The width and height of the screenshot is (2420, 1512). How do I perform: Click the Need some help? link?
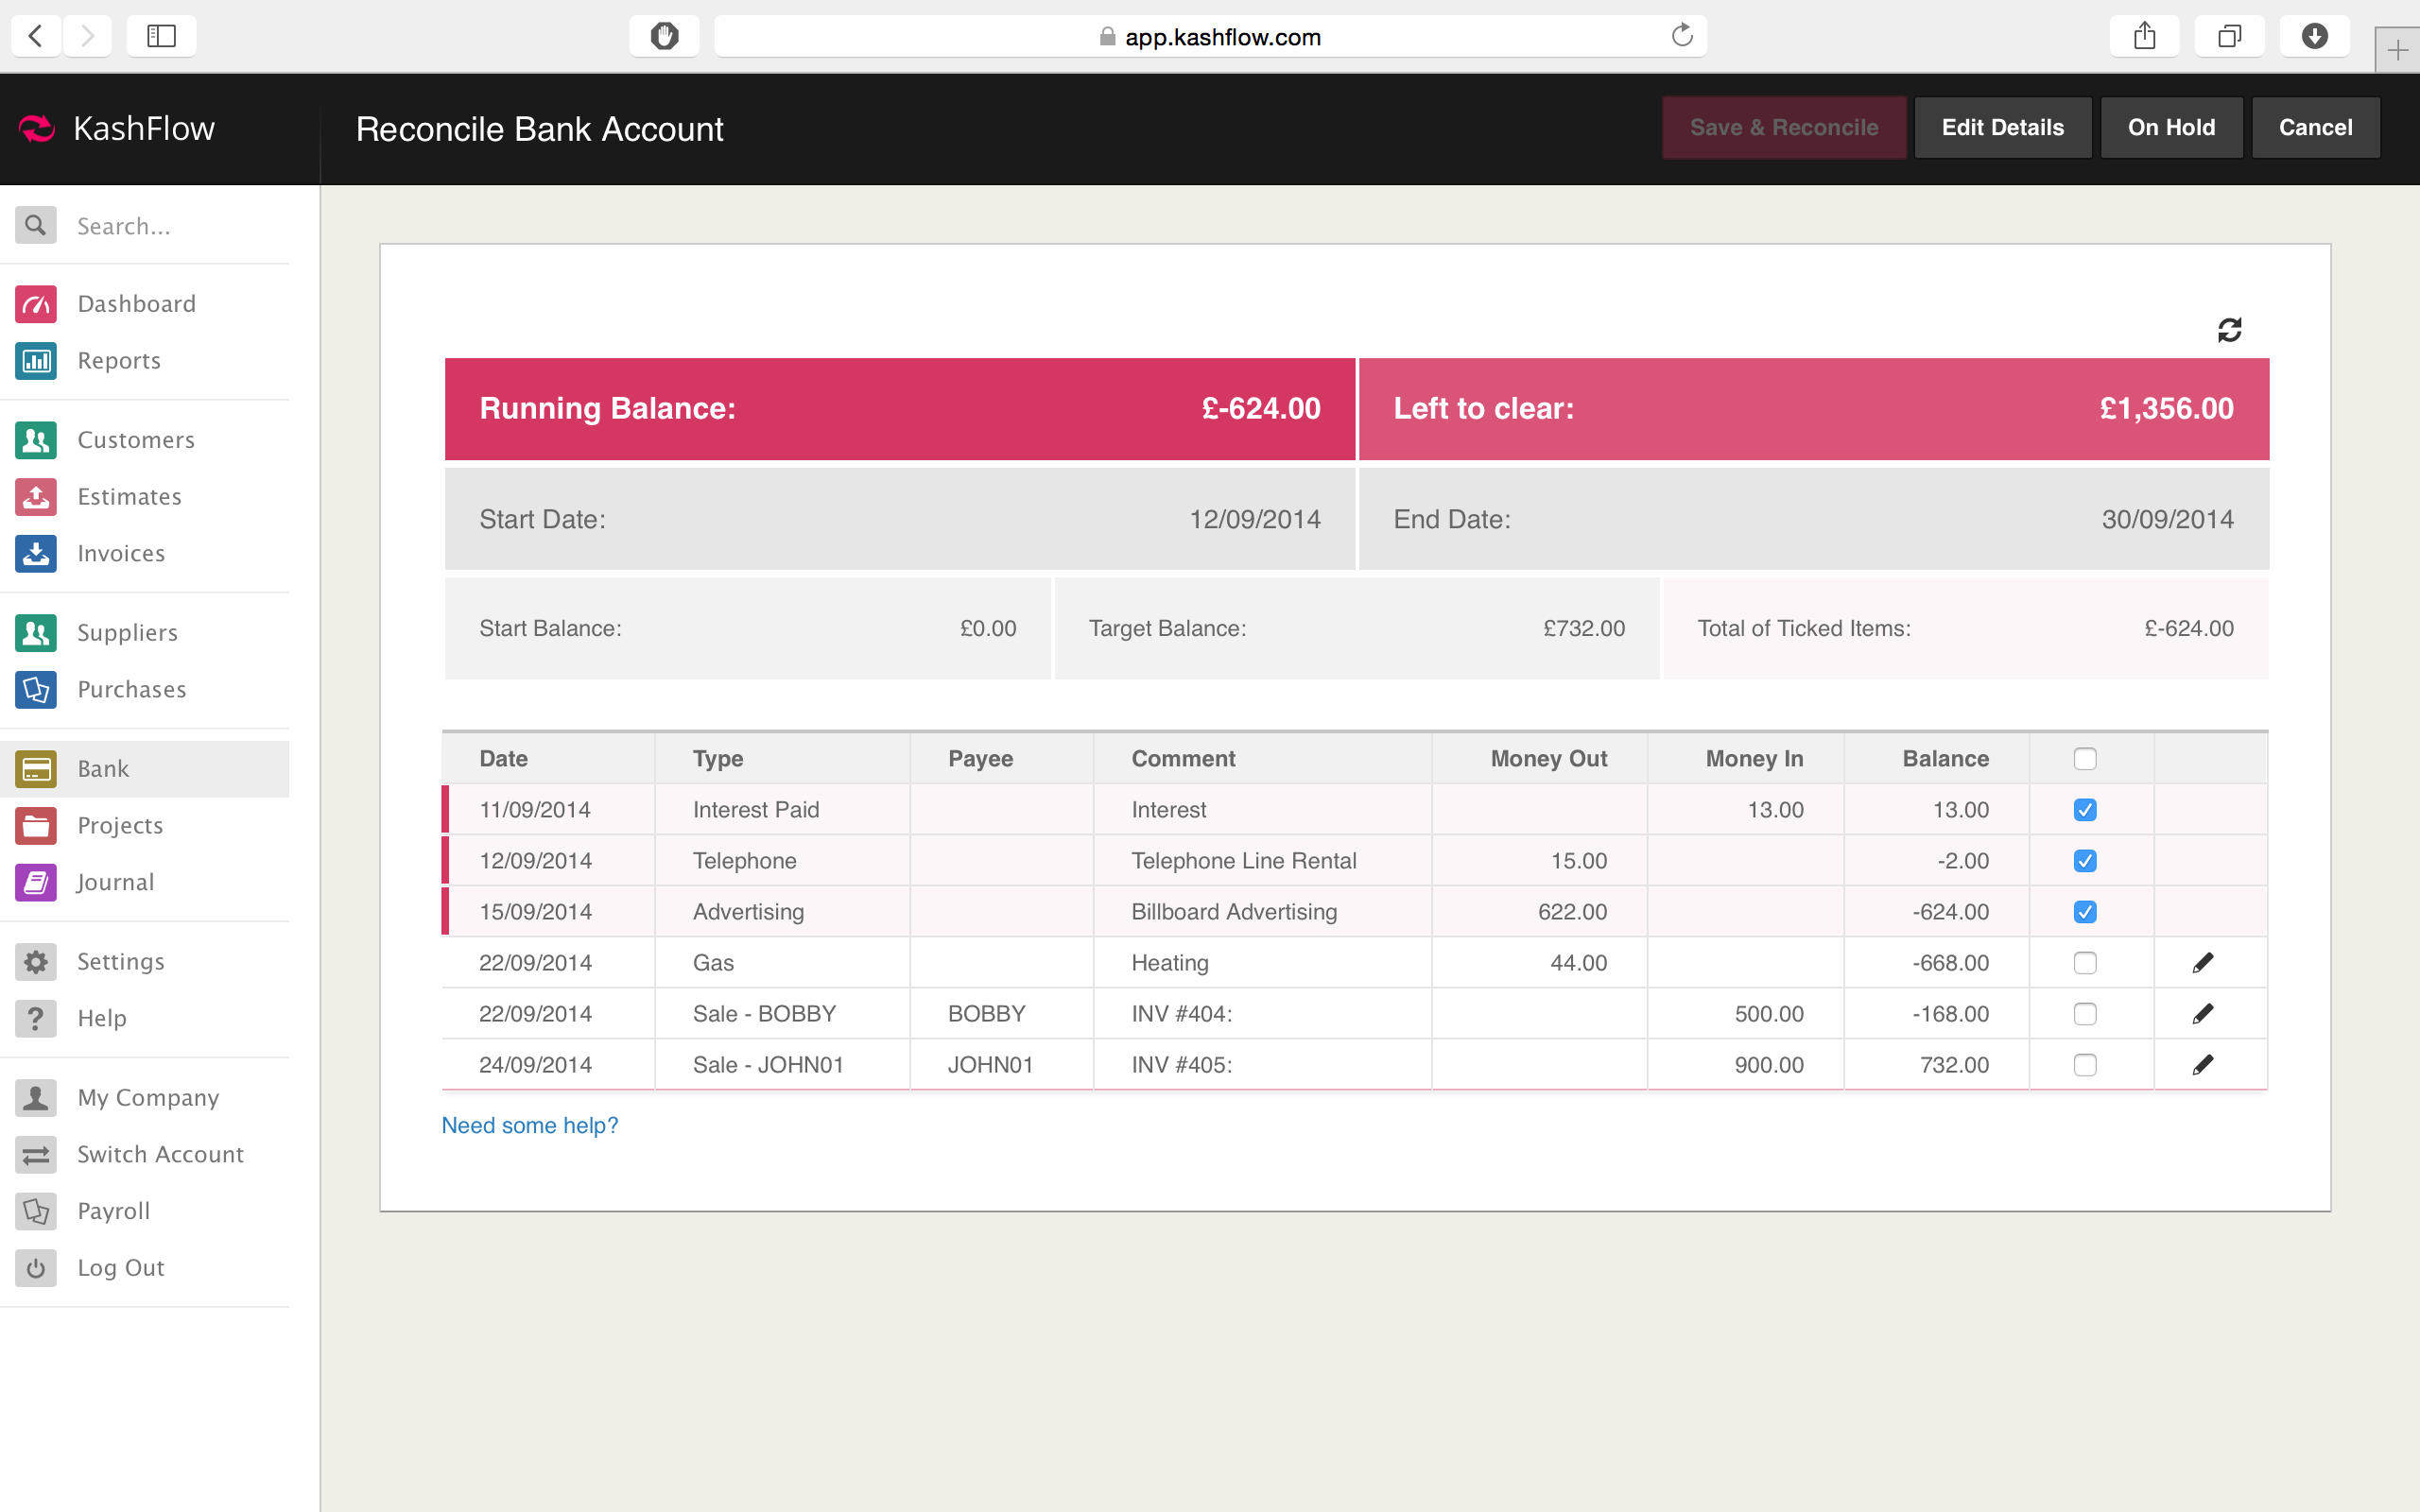pos(529,1125)
